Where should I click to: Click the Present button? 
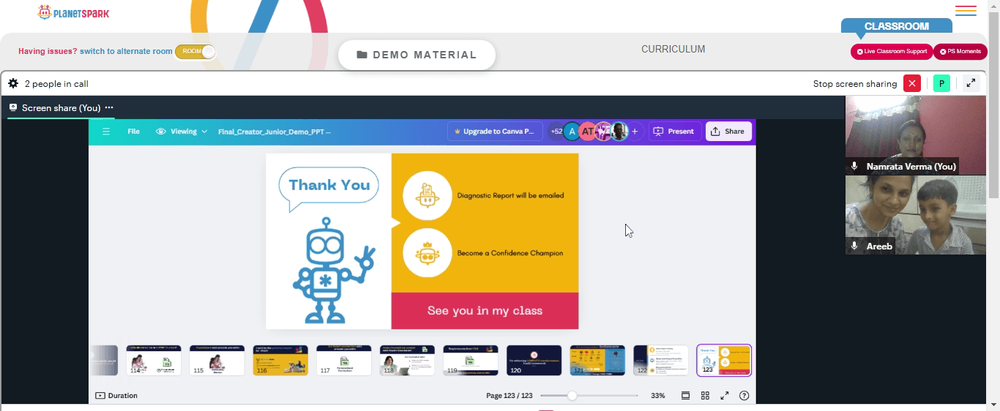(675, 131)
